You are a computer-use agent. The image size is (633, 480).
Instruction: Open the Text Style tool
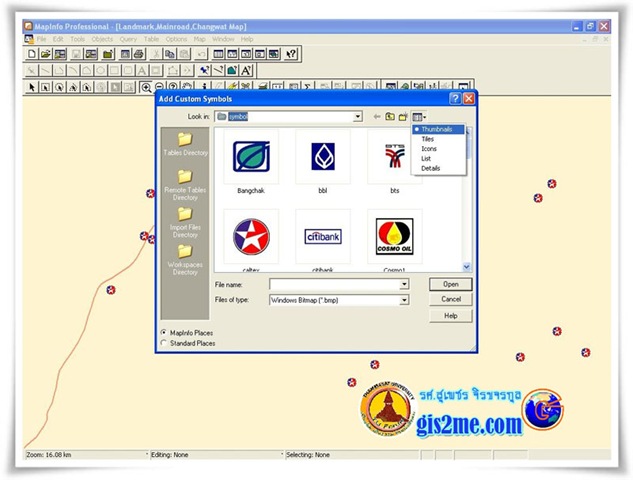click(246, 71)
